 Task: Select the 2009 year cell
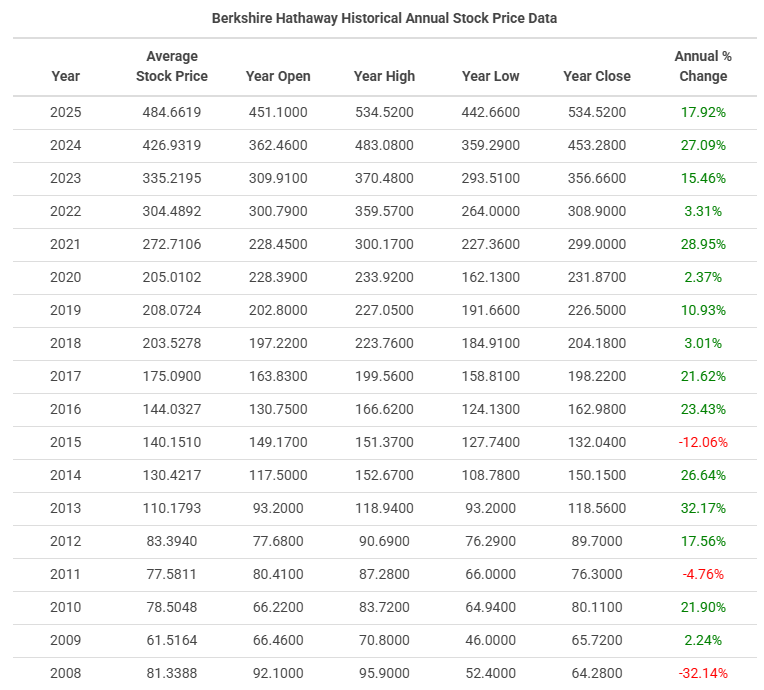[x=66, y=640]
